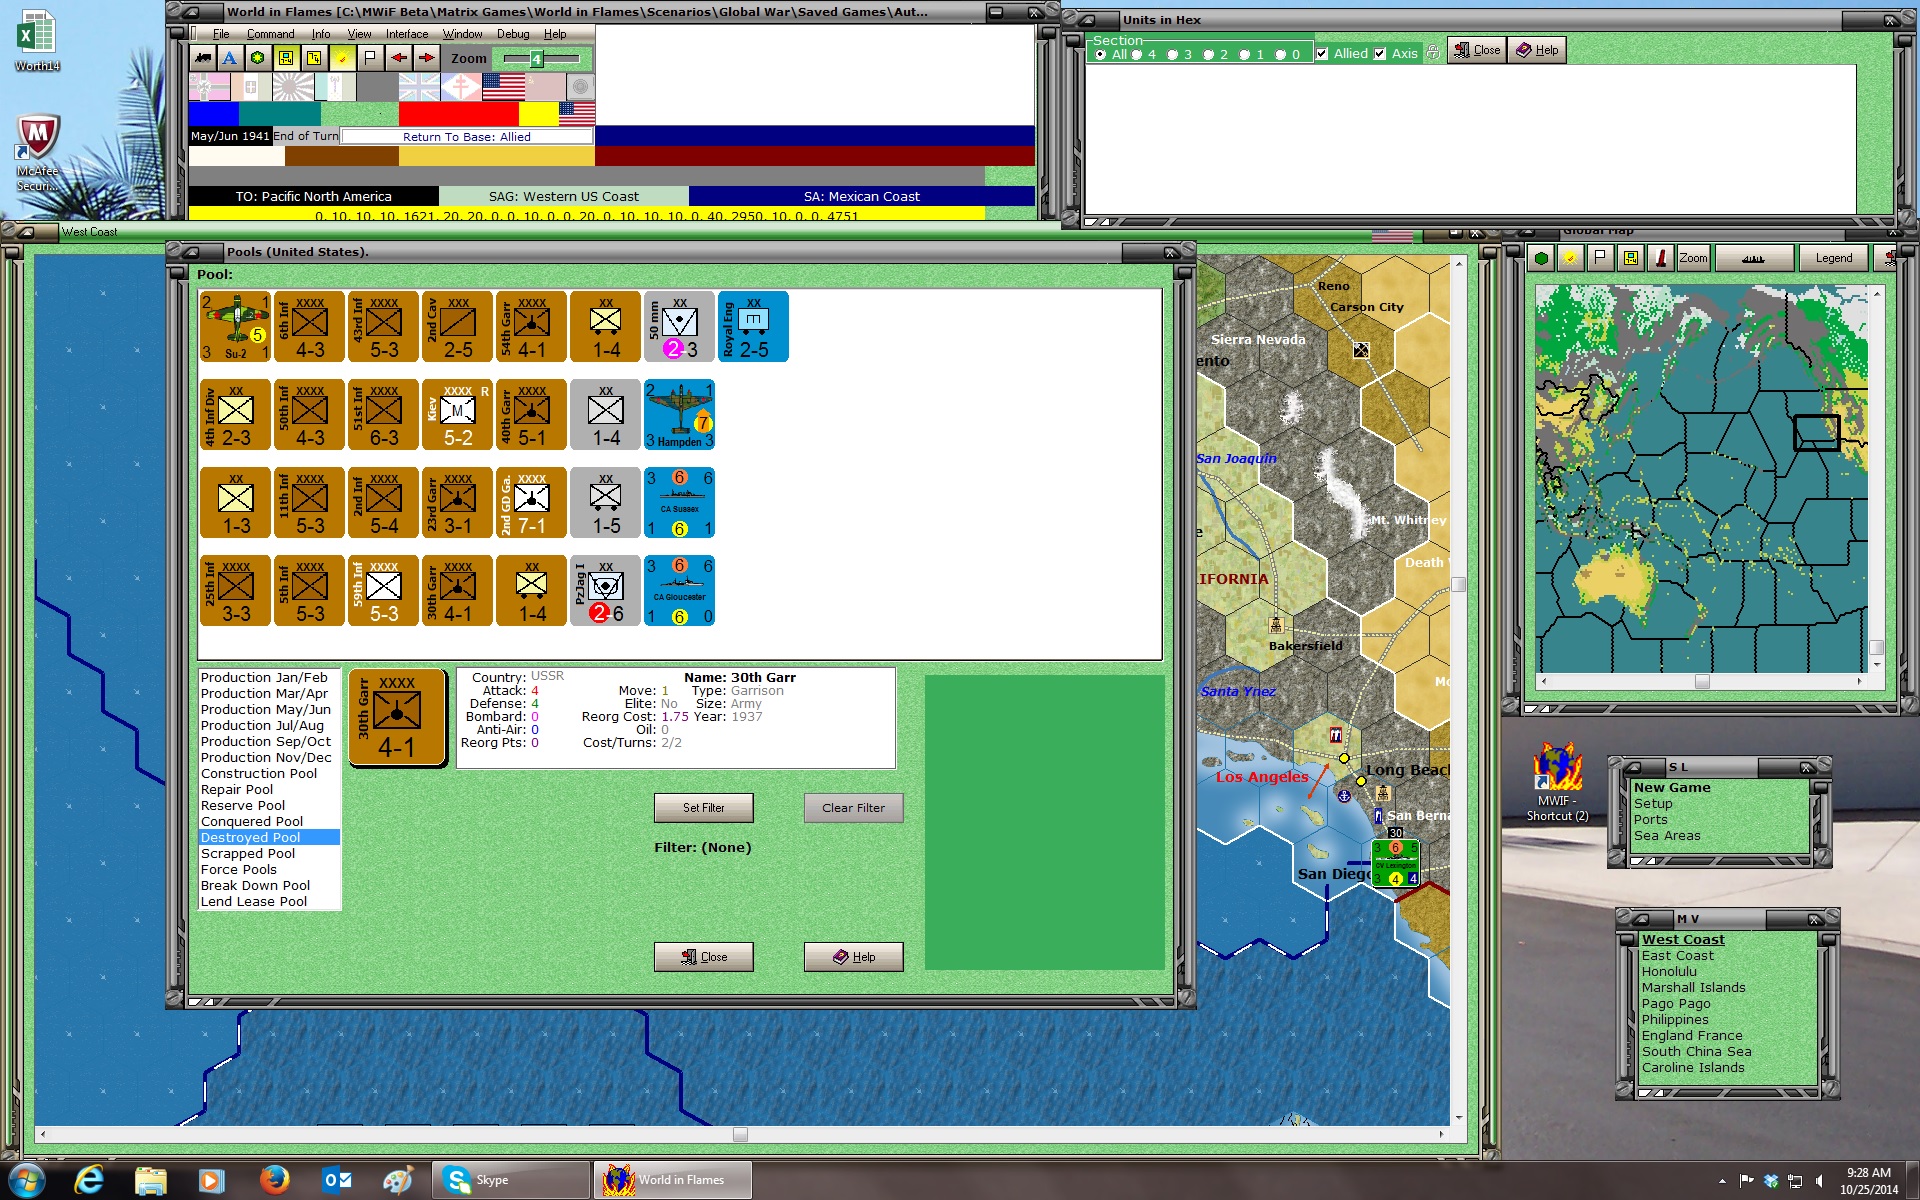This screenshot has width=1920, height=1200.
Task: Uncheck the Allied checkbox
Action: point(1322,54)
